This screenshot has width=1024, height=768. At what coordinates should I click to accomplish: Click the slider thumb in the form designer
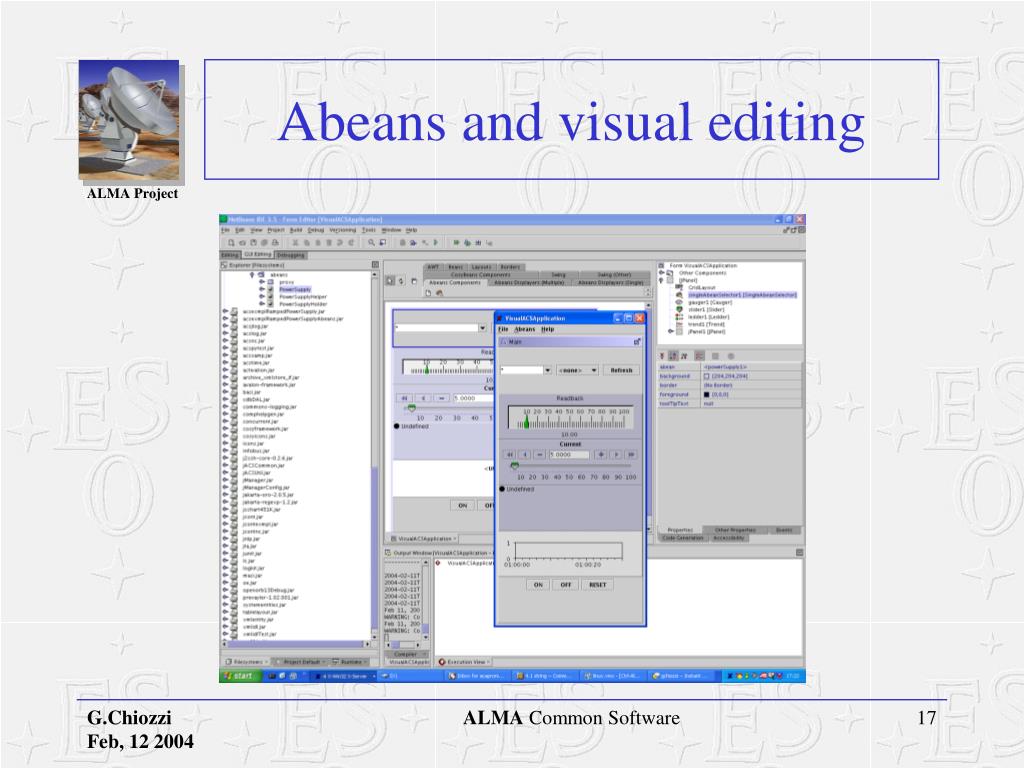point(411,408)
